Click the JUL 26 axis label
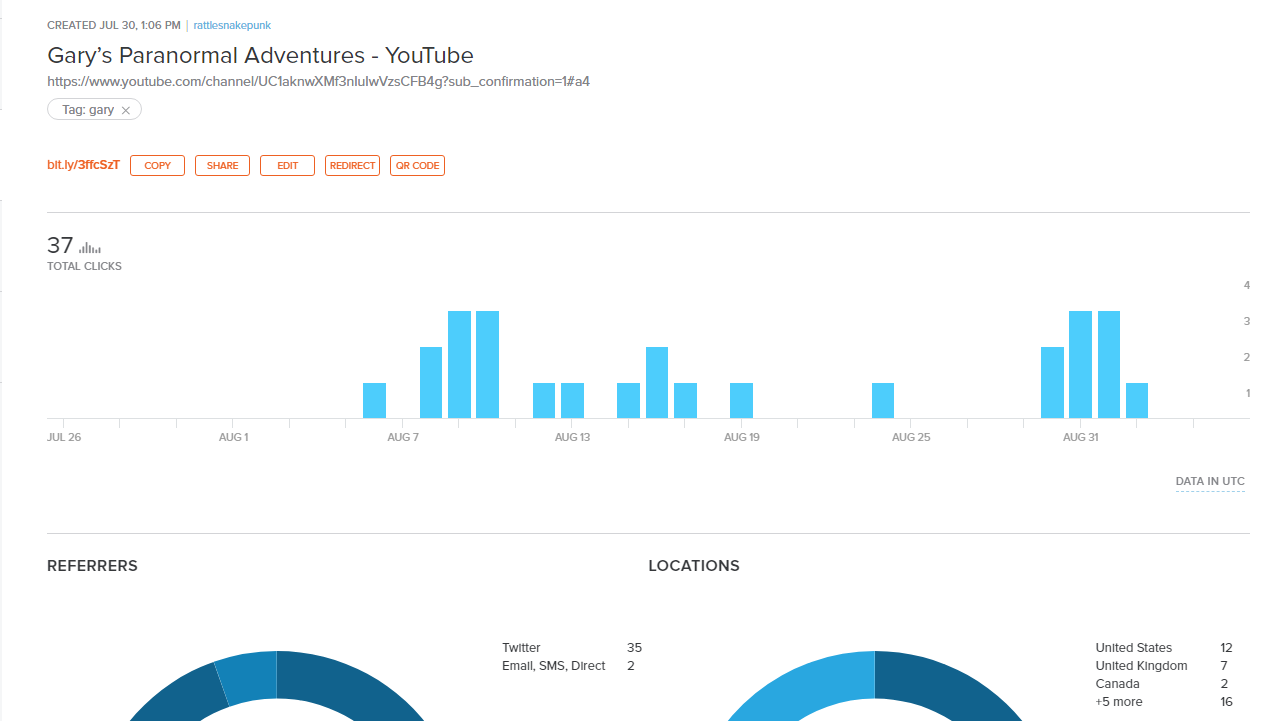Image resolution: width=1274 pixels, height=721 pixels. point(64,437)
